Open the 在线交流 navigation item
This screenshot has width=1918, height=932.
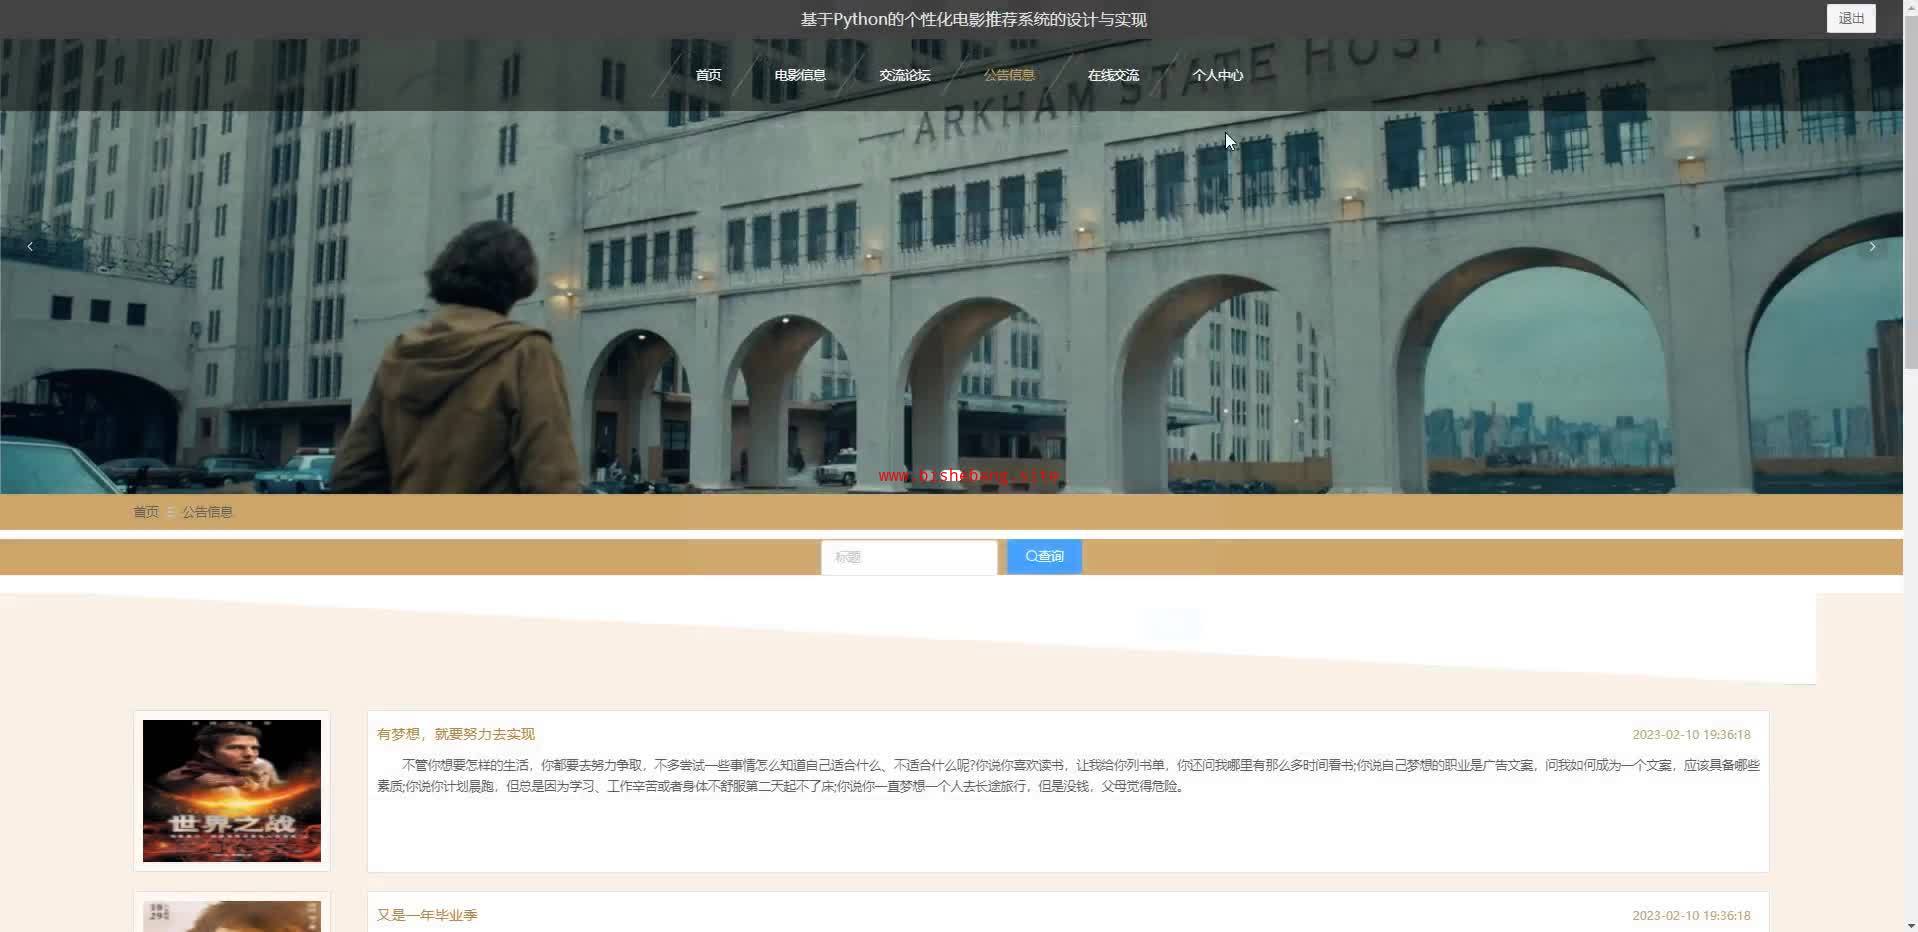[x=1113, y=75]
